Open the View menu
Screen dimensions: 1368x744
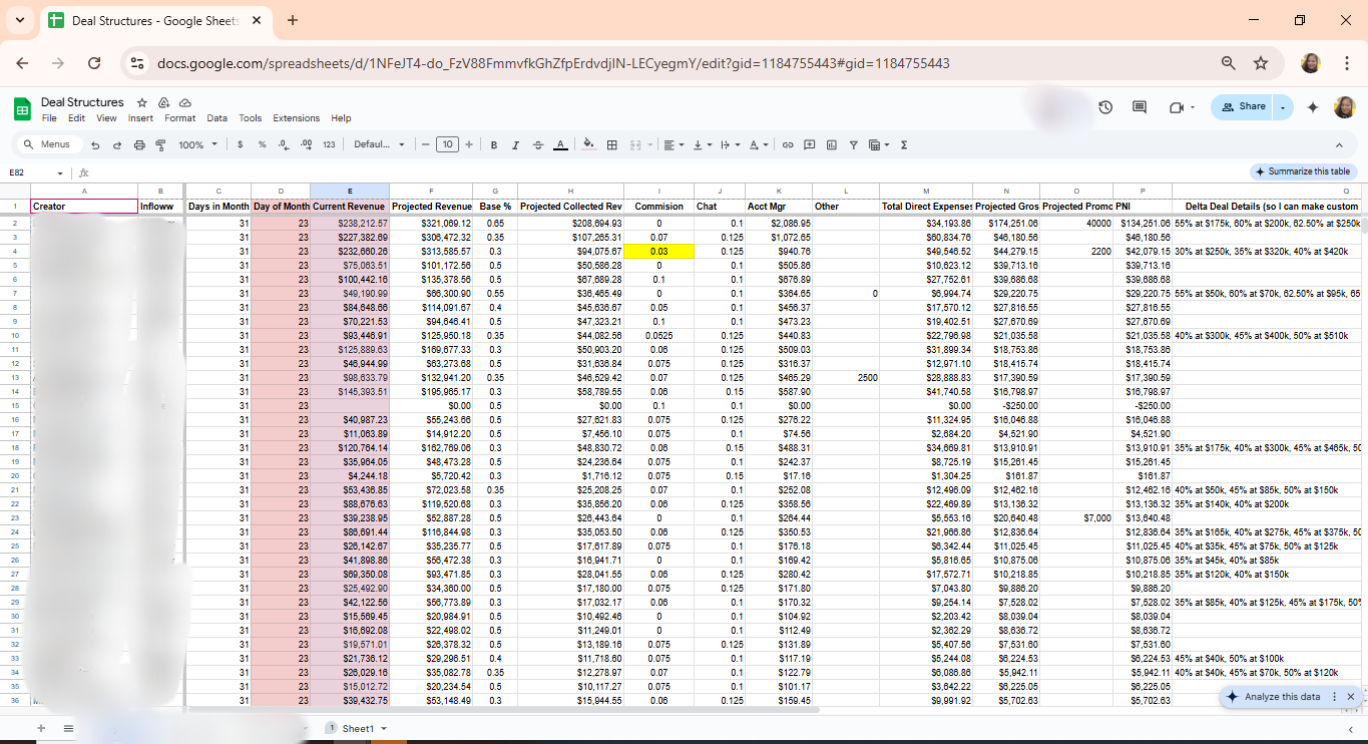pyautogui.click(x=106, y=118)
